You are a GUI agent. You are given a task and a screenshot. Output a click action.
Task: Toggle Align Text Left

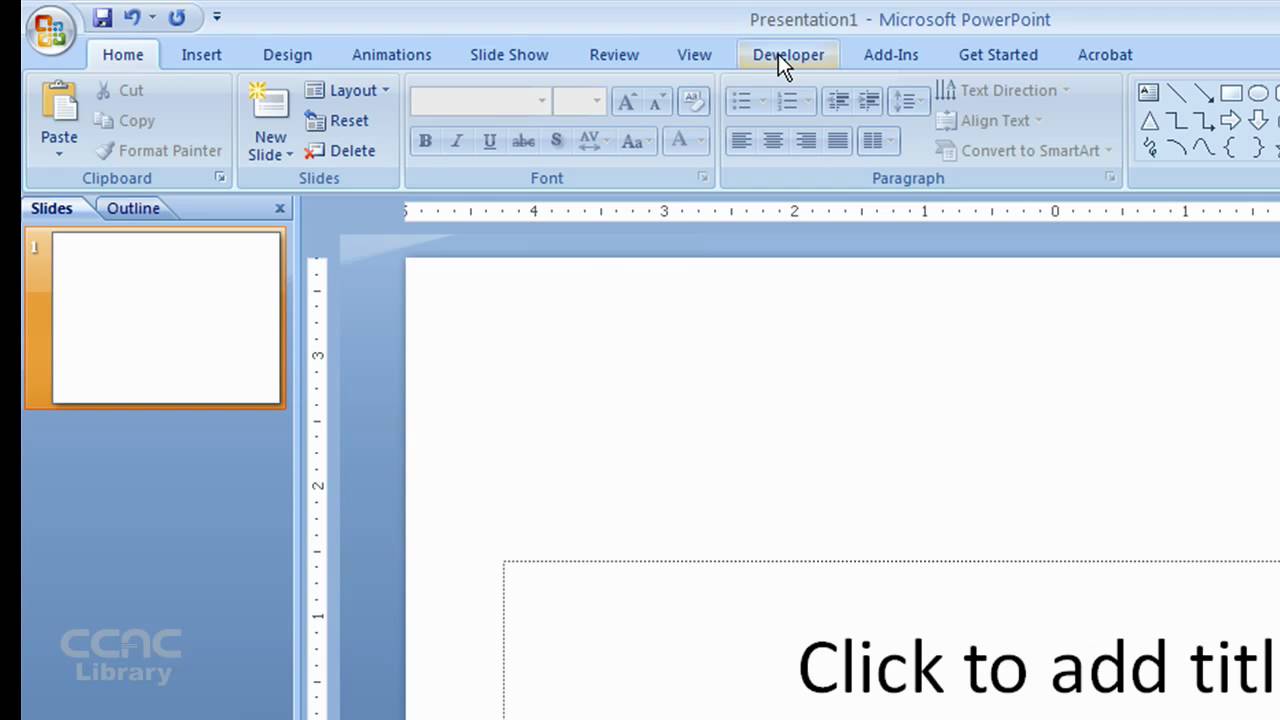tap(741, 141)
